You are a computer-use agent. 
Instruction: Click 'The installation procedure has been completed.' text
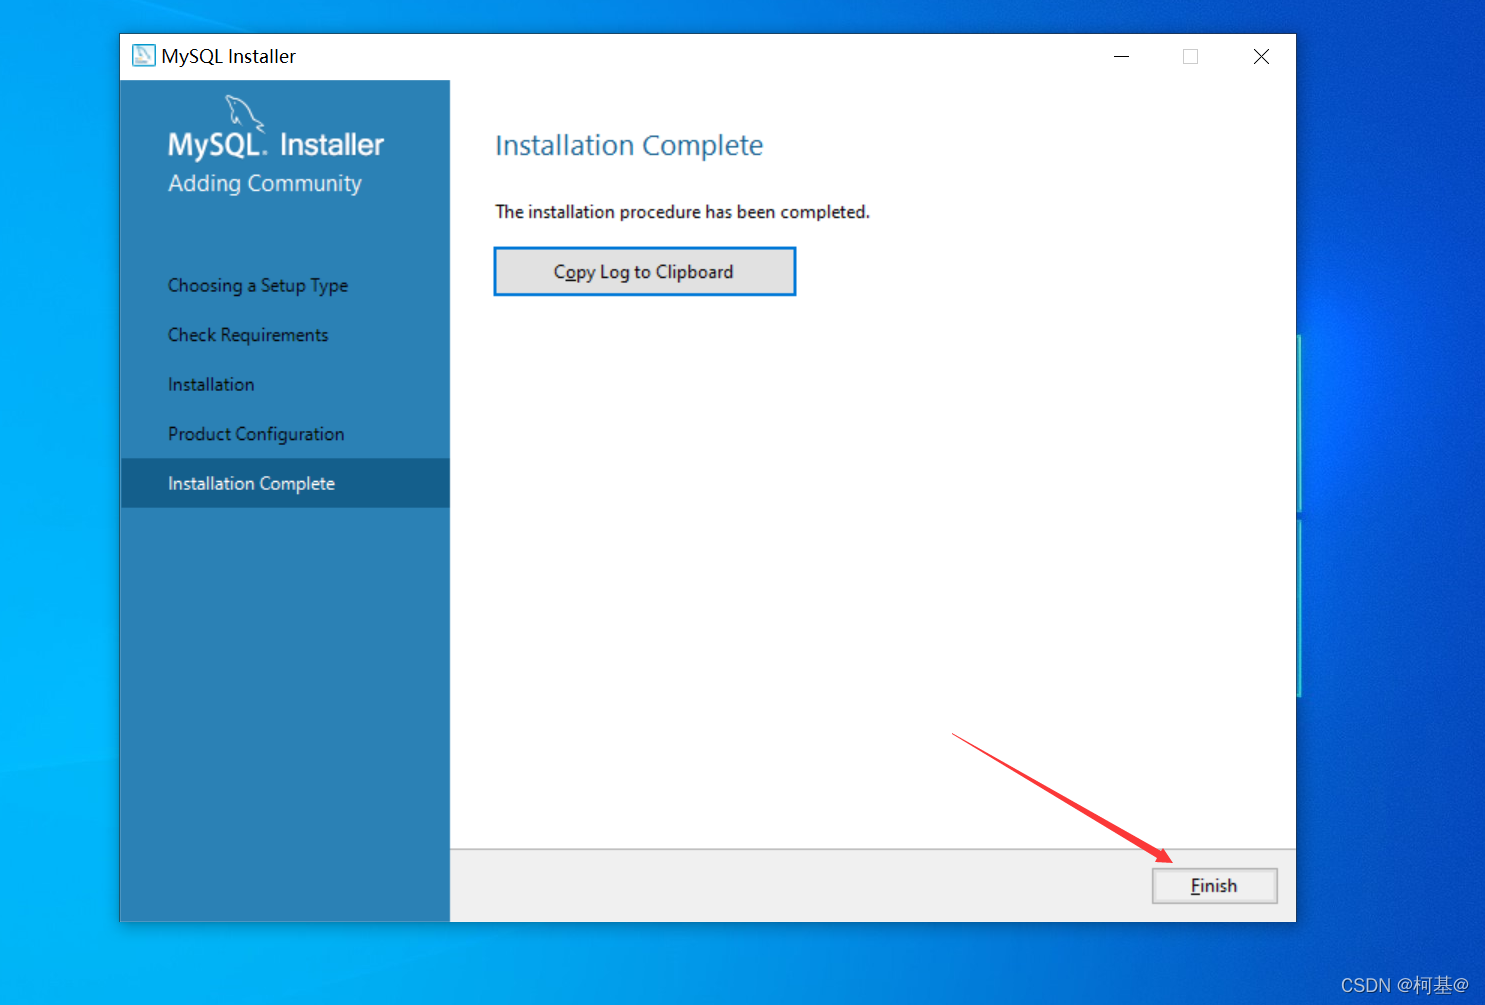[682, 212]
